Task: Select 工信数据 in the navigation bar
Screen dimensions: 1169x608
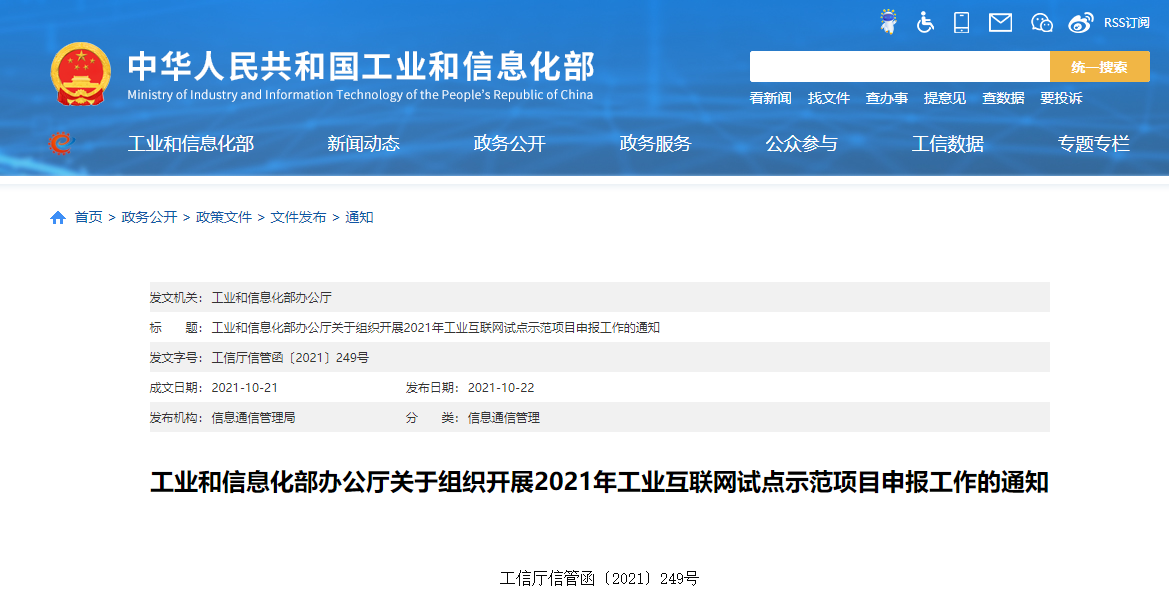Action: coord(947,144)
